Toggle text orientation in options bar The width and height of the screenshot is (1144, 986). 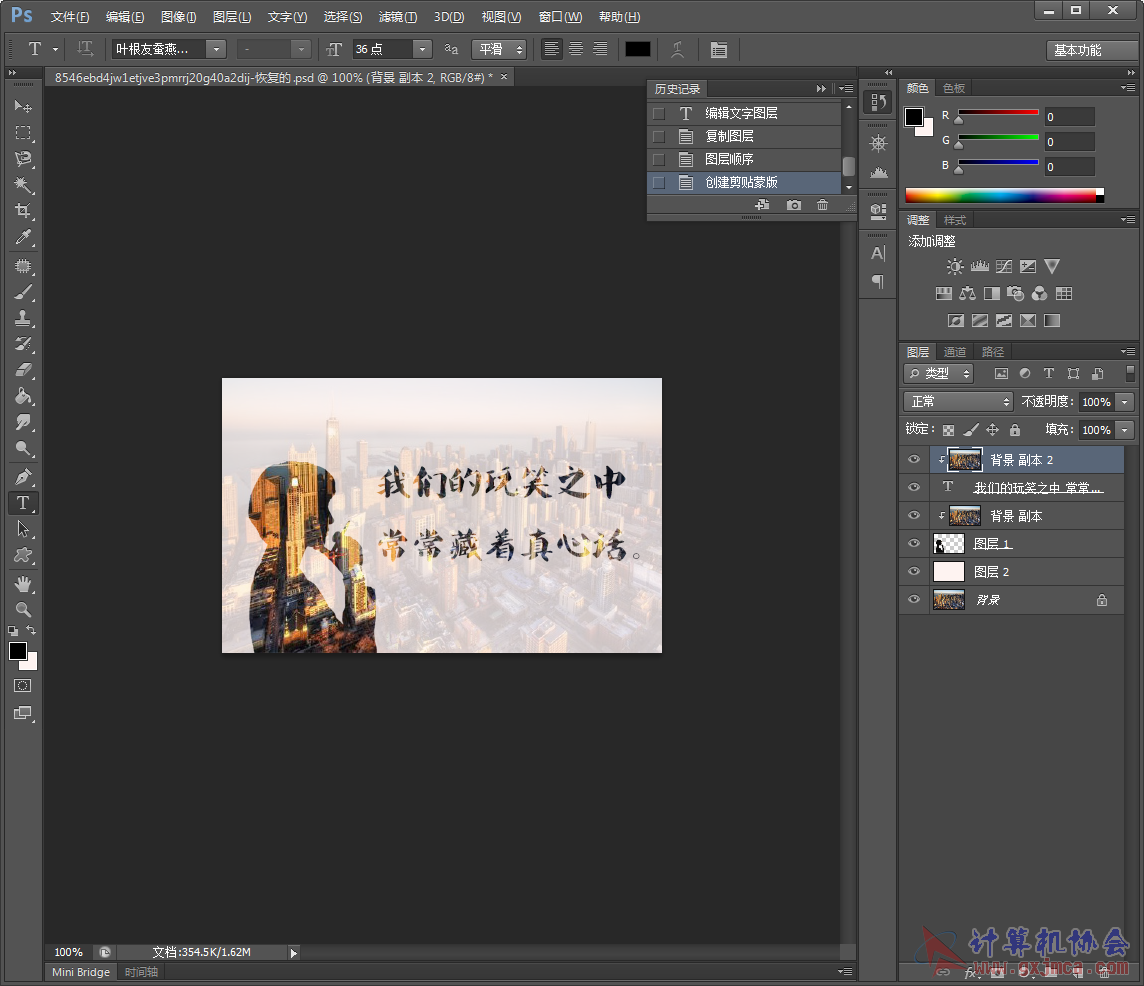click(x=85, y=49)
